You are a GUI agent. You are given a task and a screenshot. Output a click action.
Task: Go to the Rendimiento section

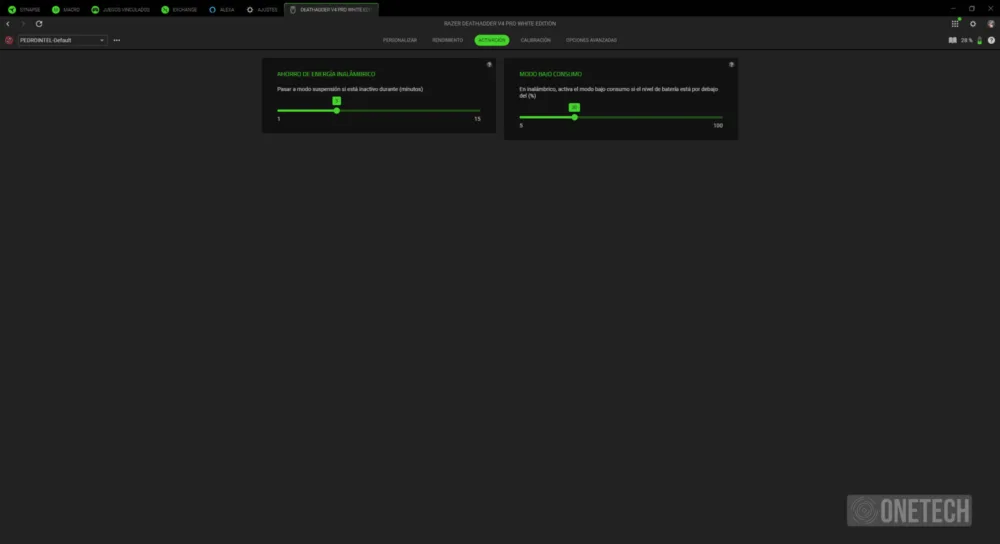448,40
